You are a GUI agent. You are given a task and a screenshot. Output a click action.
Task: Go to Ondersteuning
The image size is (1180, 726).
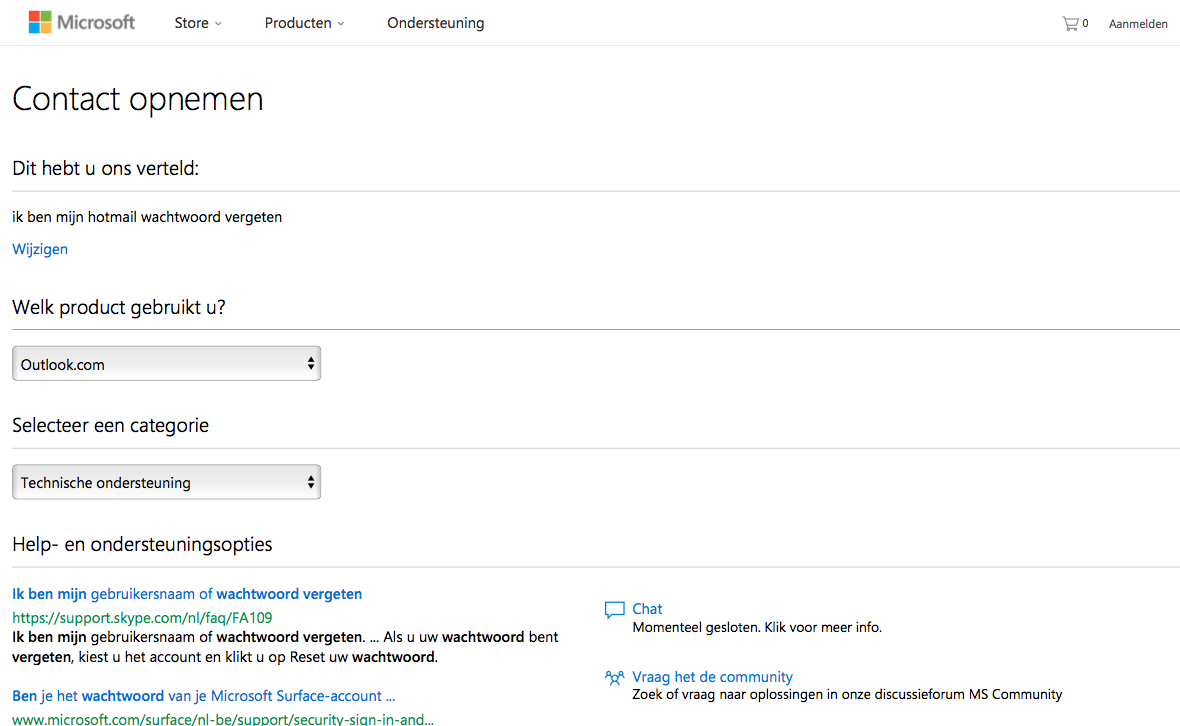tap(436, 23)
